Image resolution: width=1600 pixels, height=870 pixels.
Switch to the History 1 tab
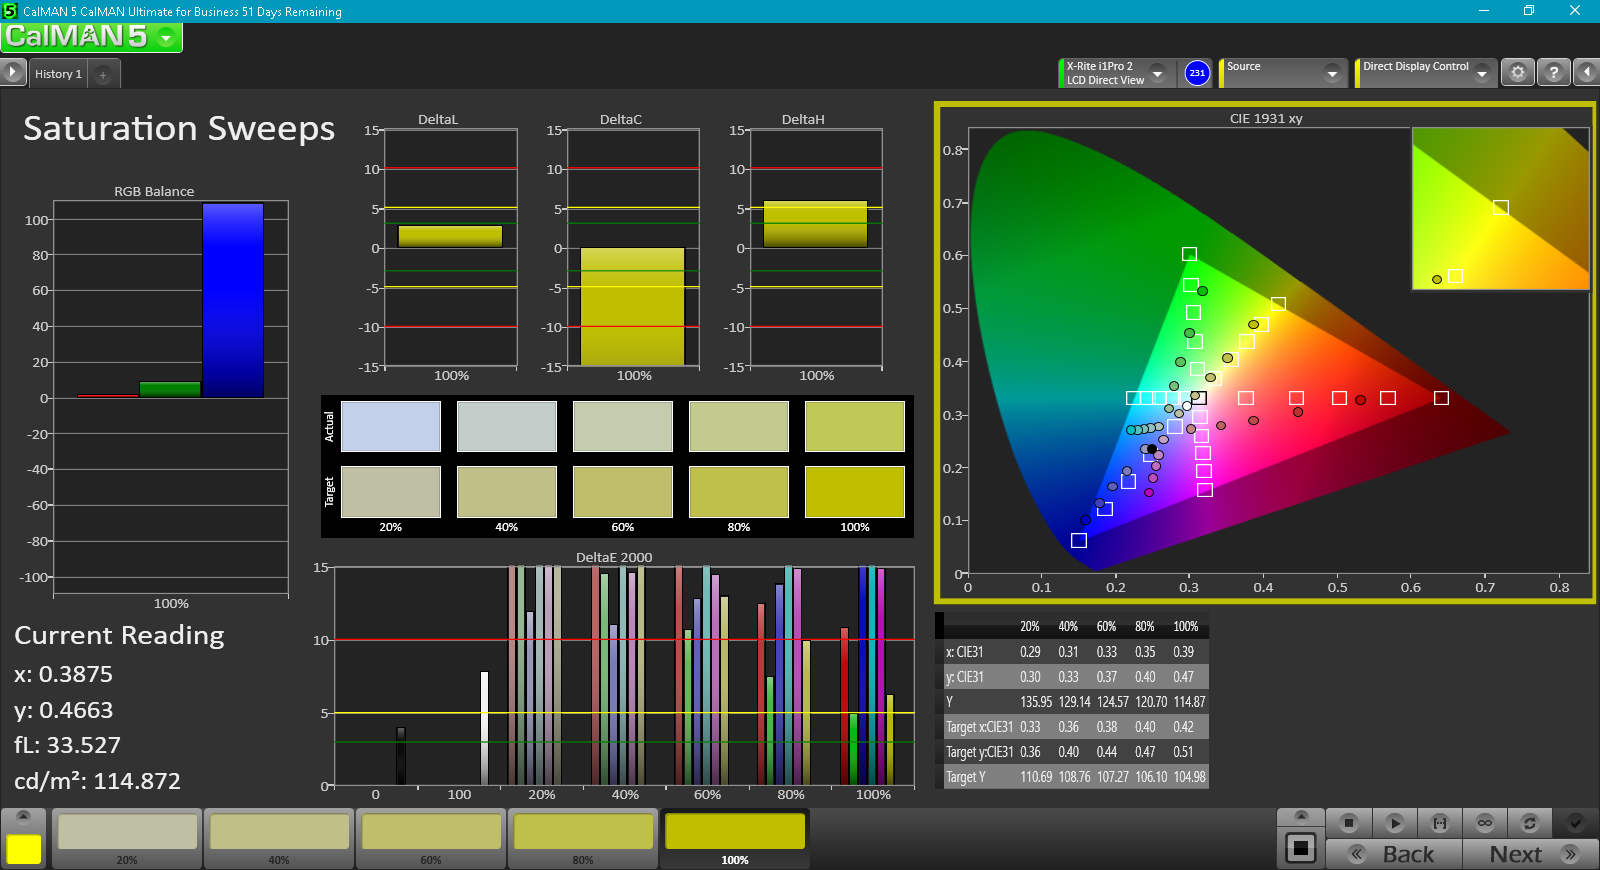click(58, 74)
